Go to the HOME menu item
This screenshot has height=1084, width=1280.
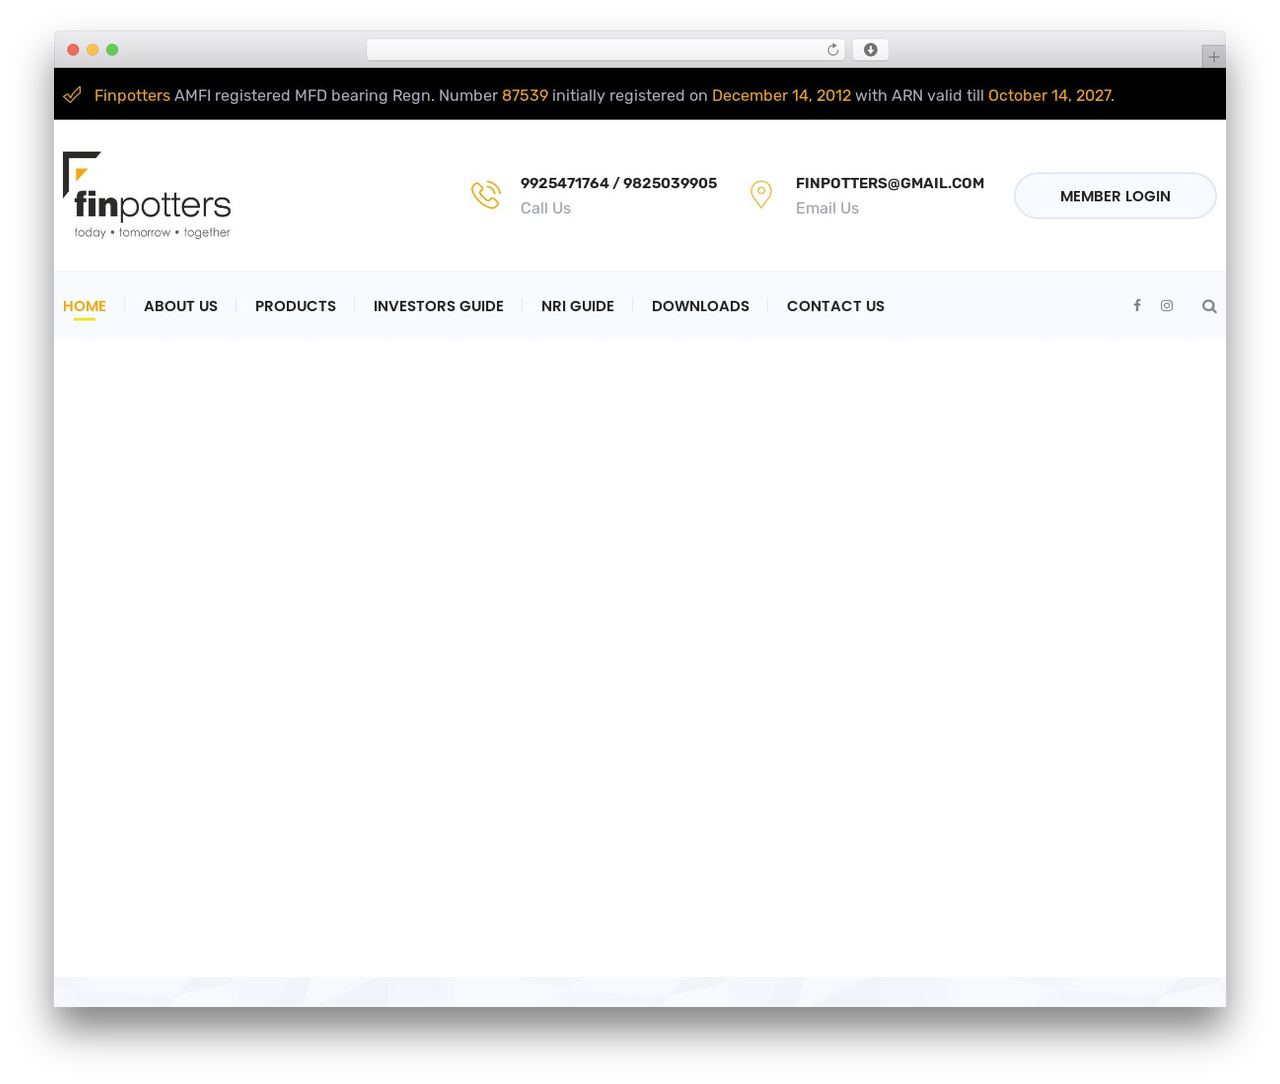tap(84, 306)
